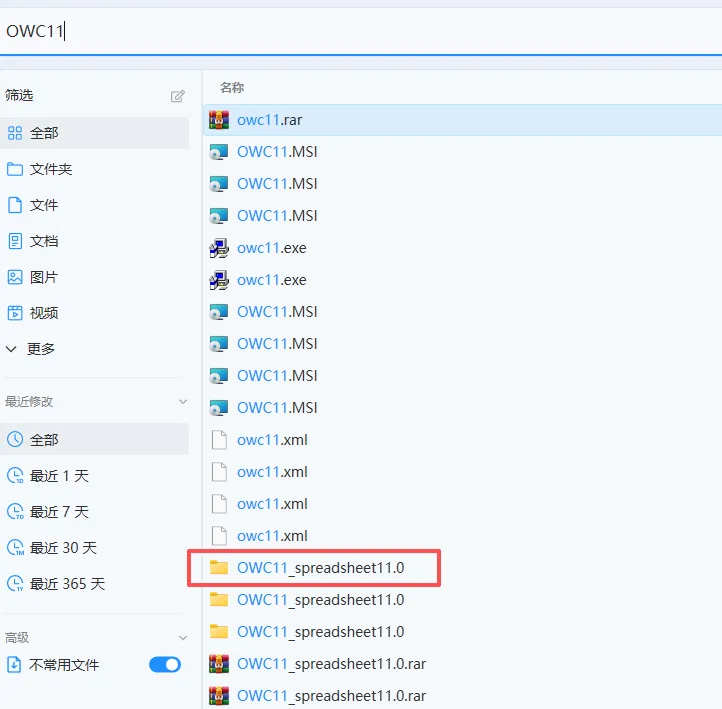Filter results by 视频

pos(94,313)
